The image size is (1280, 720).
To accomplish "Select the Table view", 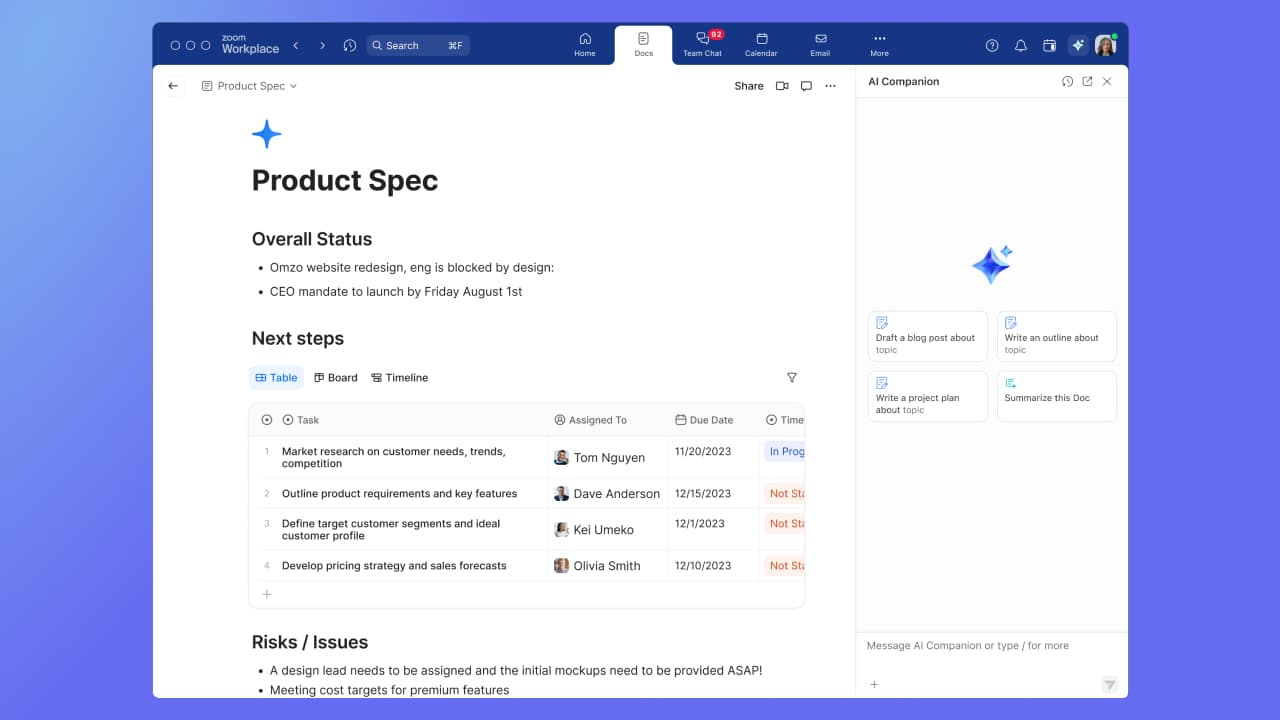I will click(276, 378).
